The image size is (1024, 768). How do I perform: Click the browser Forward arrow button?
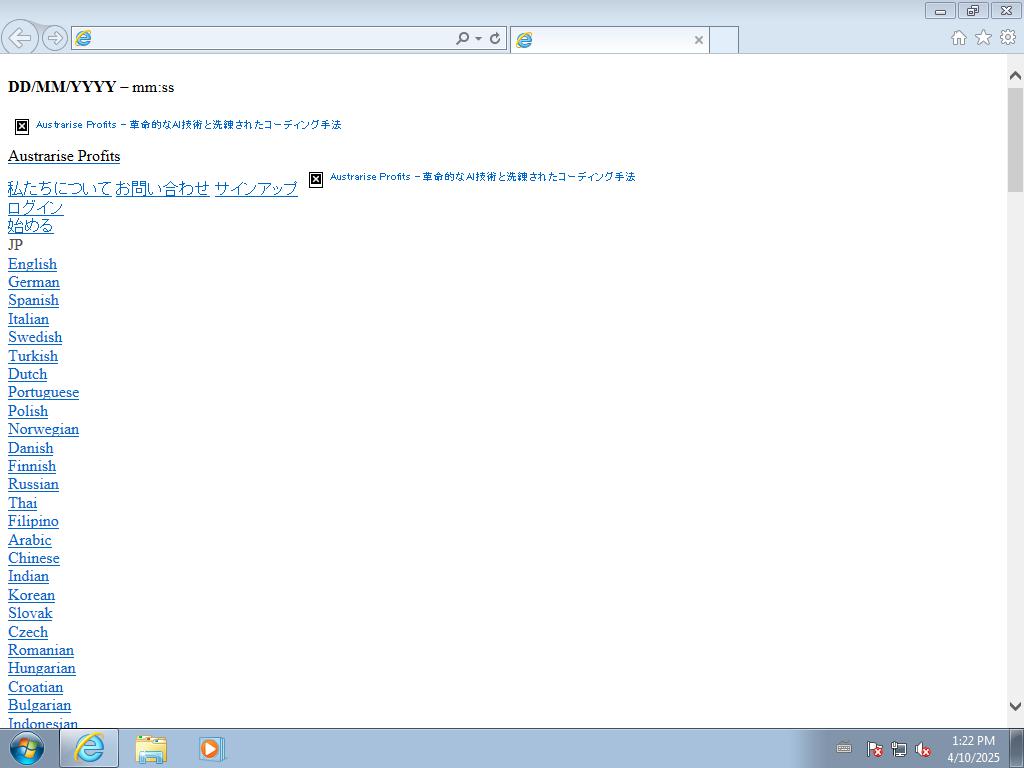pyautogui.click(x=55, y=39)
